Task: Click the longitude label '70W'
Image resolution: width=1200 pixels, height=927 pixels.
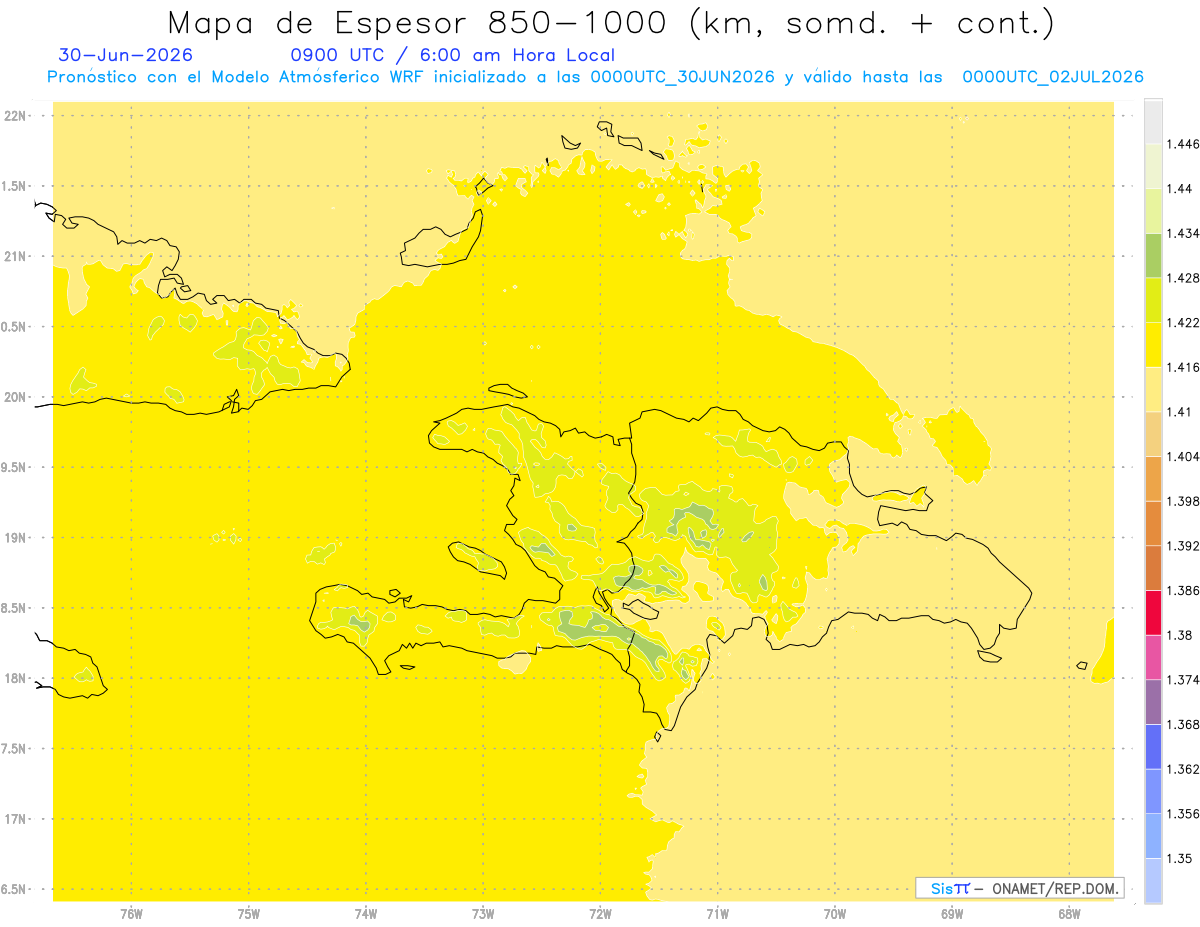Action: click(835, 913)
